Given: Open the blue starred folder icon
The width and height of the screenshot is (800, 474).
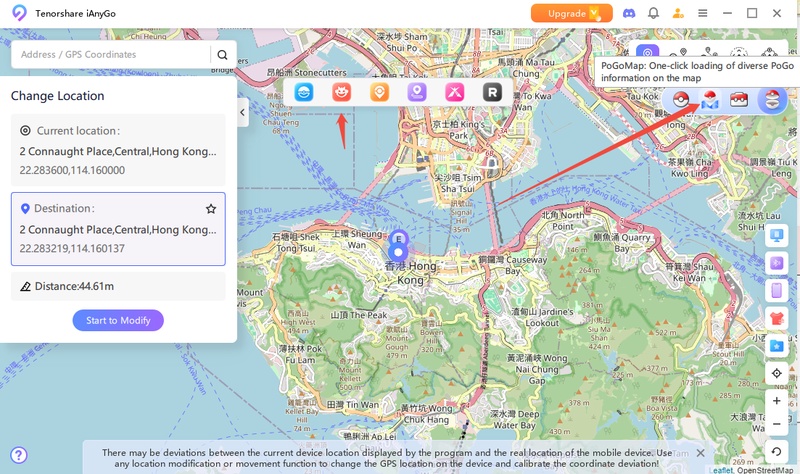Looking at the screenshot, I should (777, 345).
